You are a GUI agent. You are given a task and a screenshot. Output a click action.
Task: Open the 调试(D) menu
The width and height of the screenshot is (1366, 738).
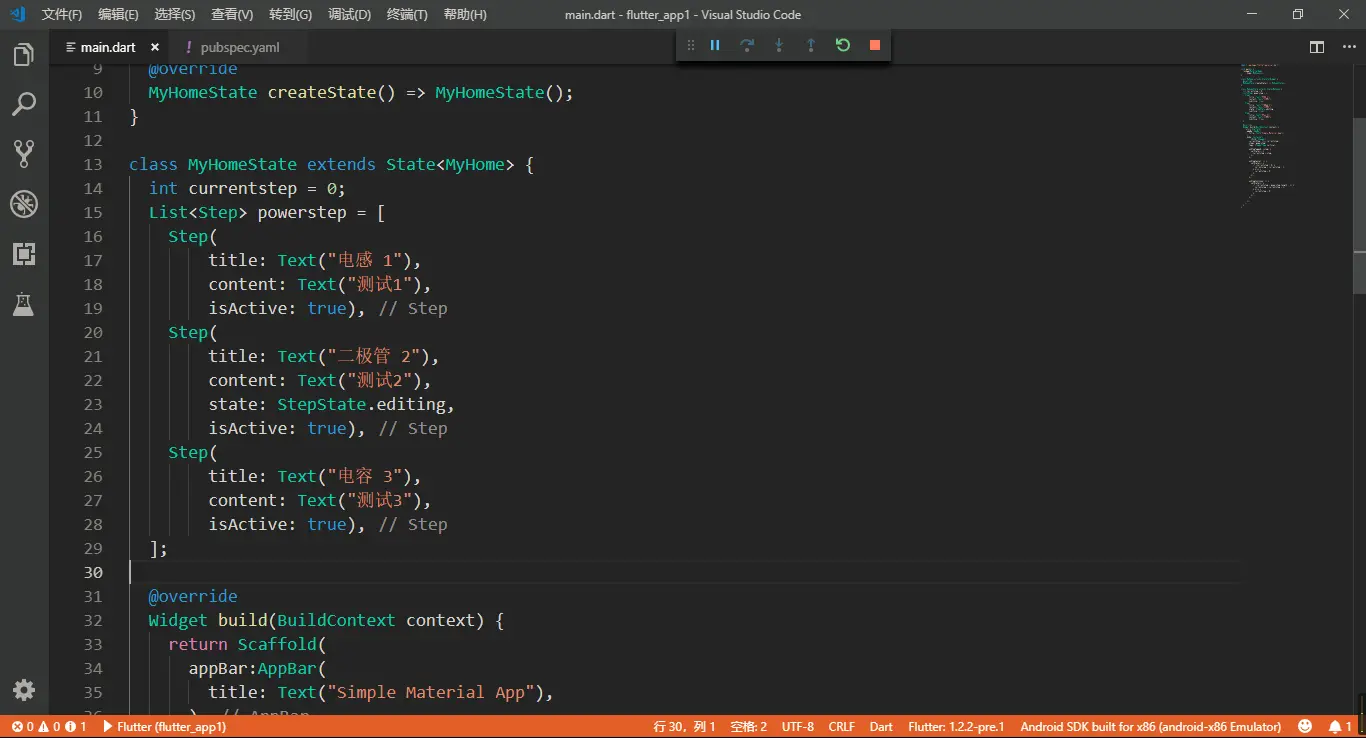coord(349,15)
